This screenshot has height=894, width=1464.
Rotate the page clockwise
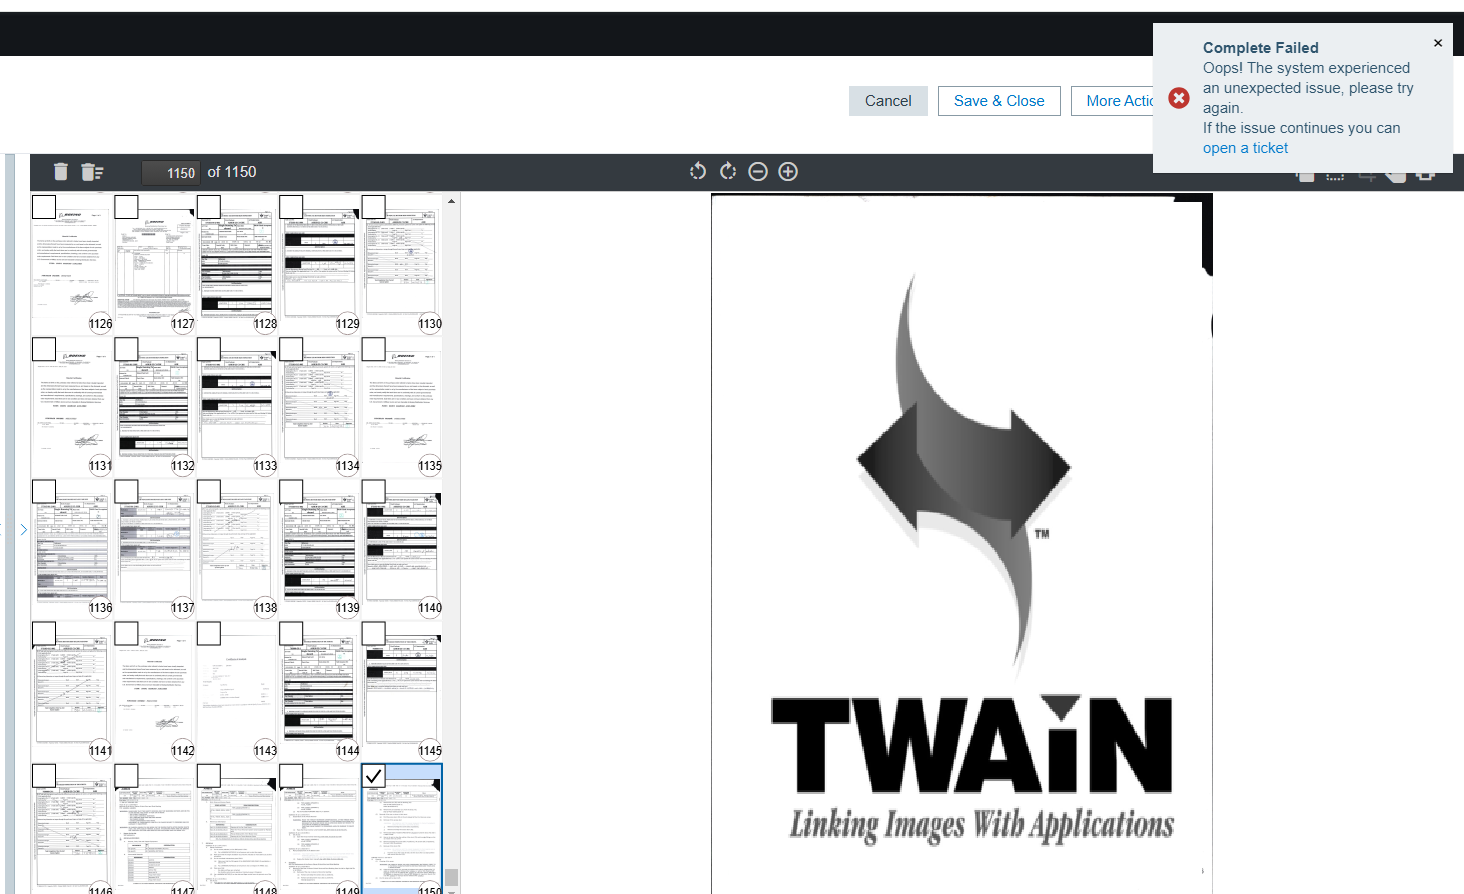(728, 171)
